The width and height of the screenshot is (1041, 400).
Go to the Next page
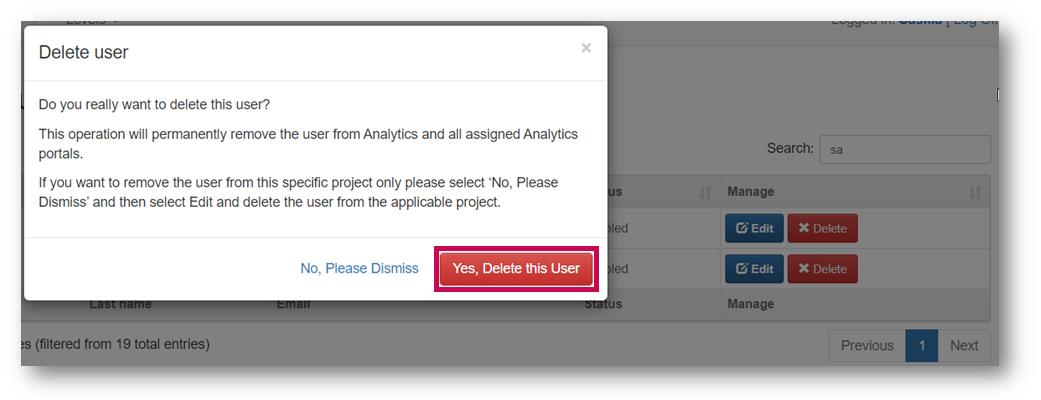[x=963, y=346]
